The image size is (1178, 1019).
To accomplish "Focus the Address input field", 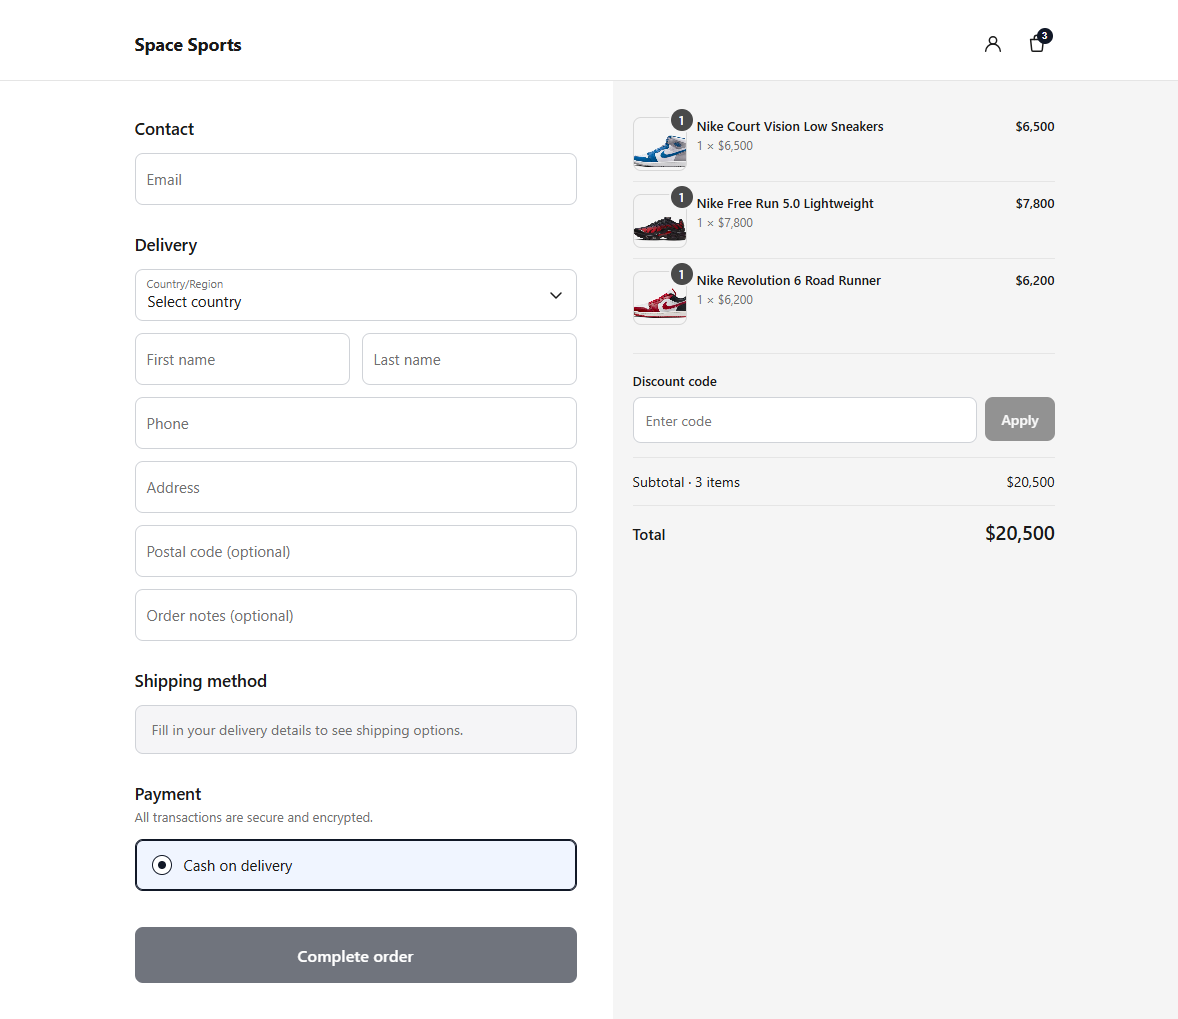I will pos(355,487).
